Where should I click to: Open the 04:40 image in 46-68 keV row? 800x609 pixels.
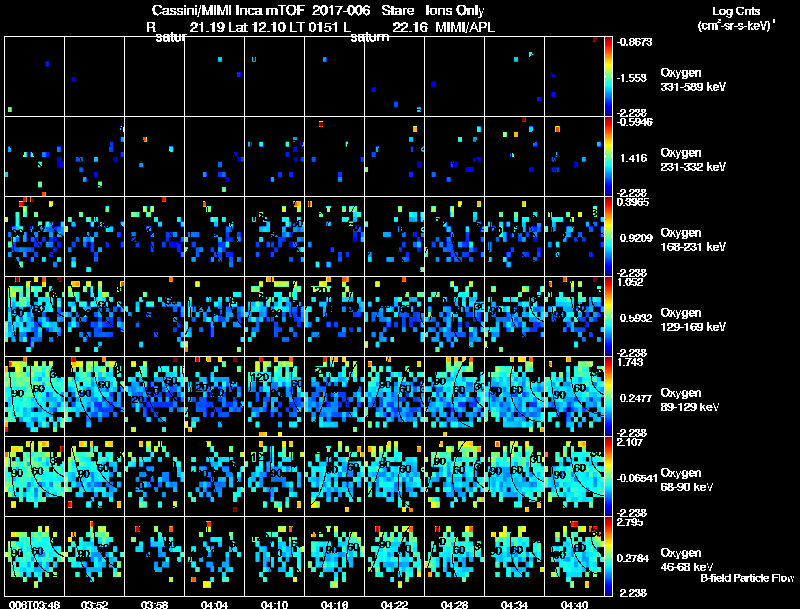pyautogui.click(x=574, y=556)
